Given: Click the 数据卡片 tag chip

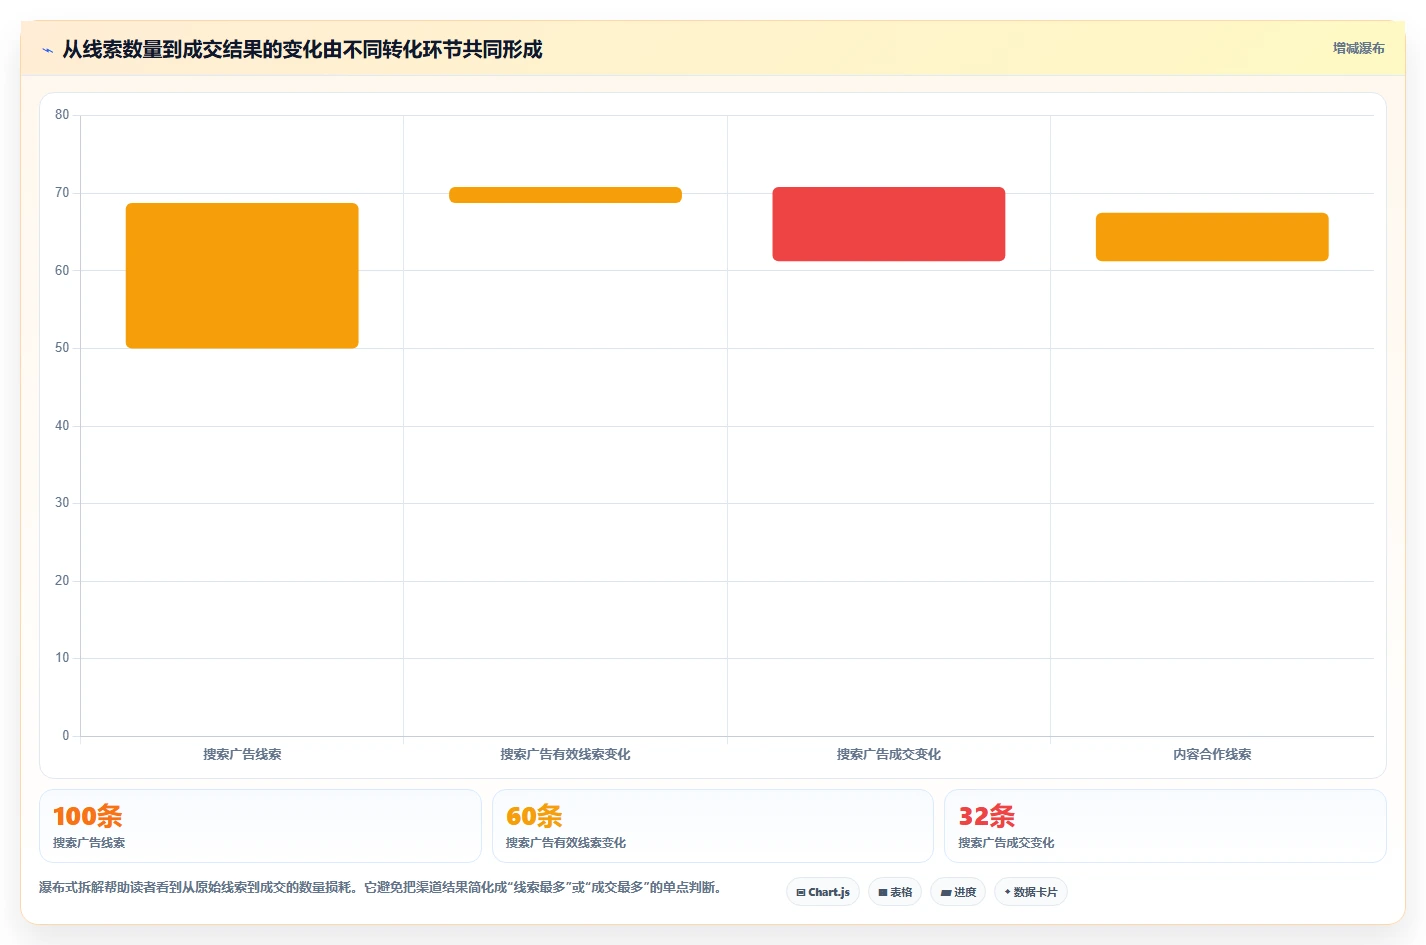Looking at the screenshot, I should [x=1030, y=892].
